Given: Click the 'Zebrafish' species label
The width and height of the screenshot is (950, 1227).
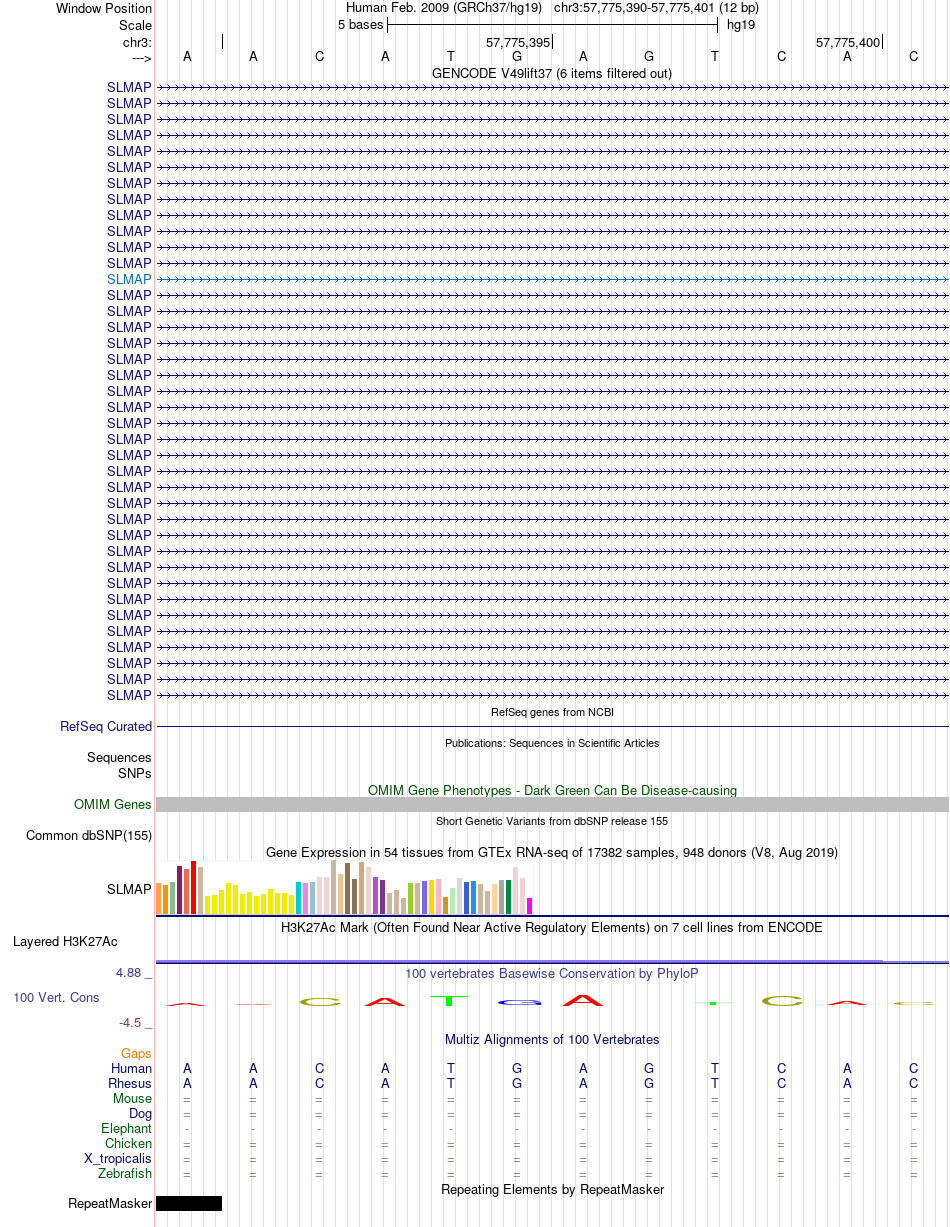Looking at the screenshot, I should (126, 1174).
